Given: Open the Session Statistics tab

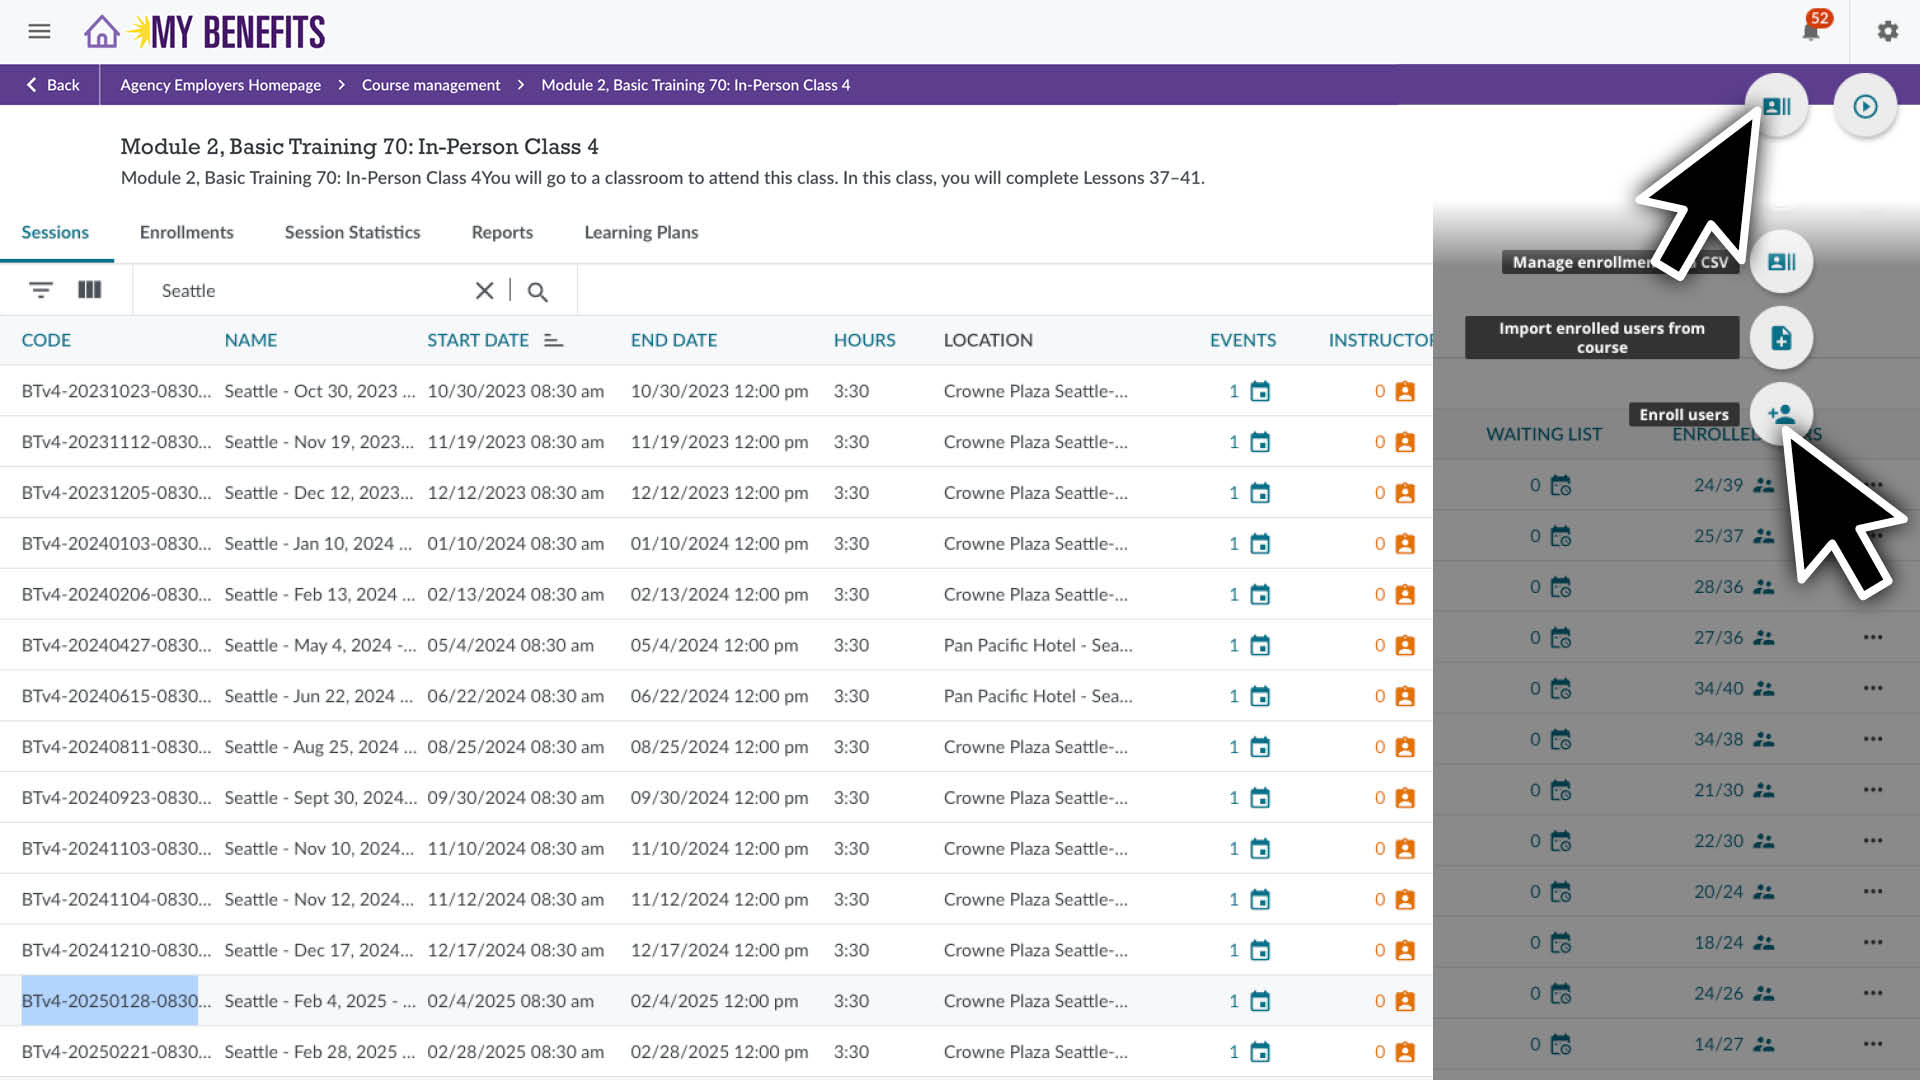Looking at the screenshot, I should 352,232.
